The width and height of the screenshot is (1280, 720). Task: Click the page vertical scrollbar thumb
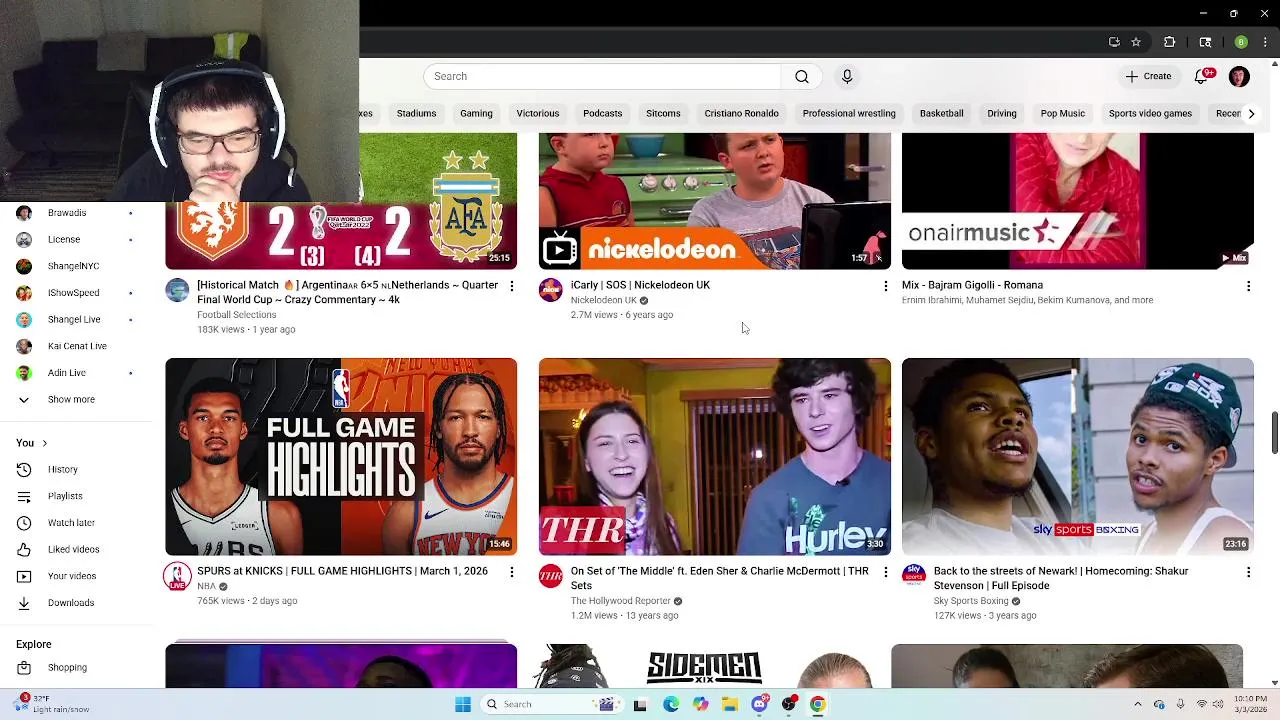tap(1274, 432)
